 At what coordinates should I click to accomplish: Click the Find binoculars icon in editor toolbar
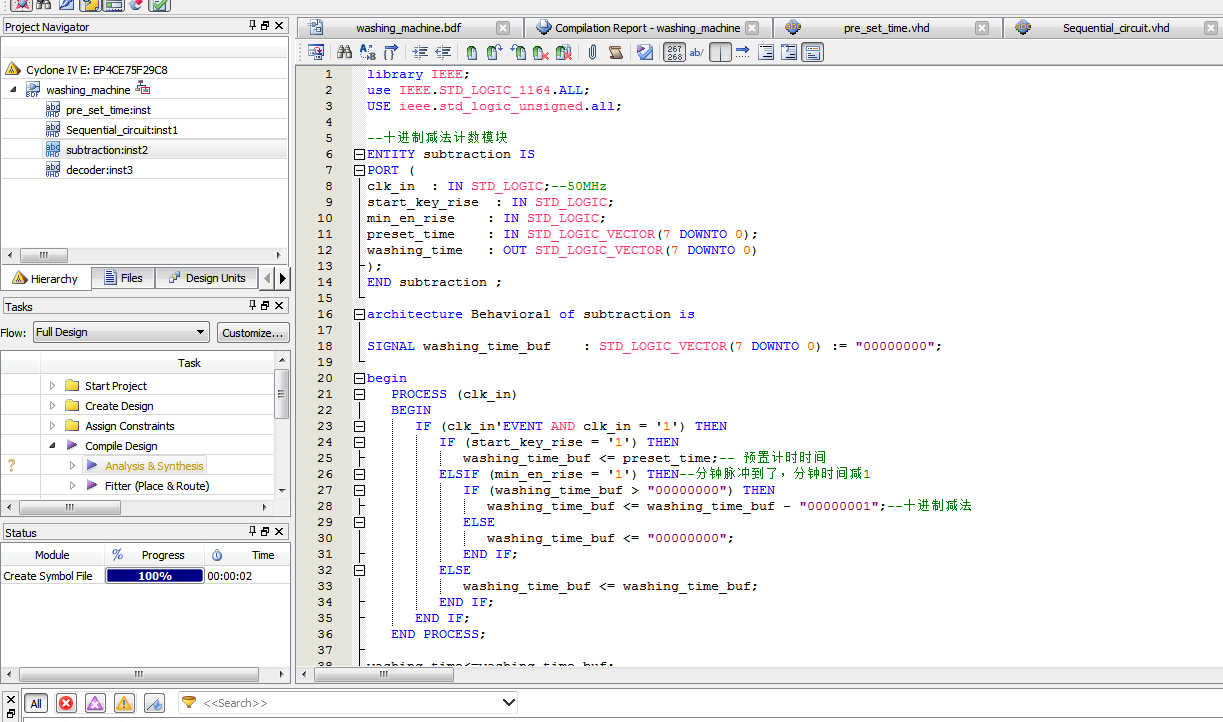(x=343, y=52)
